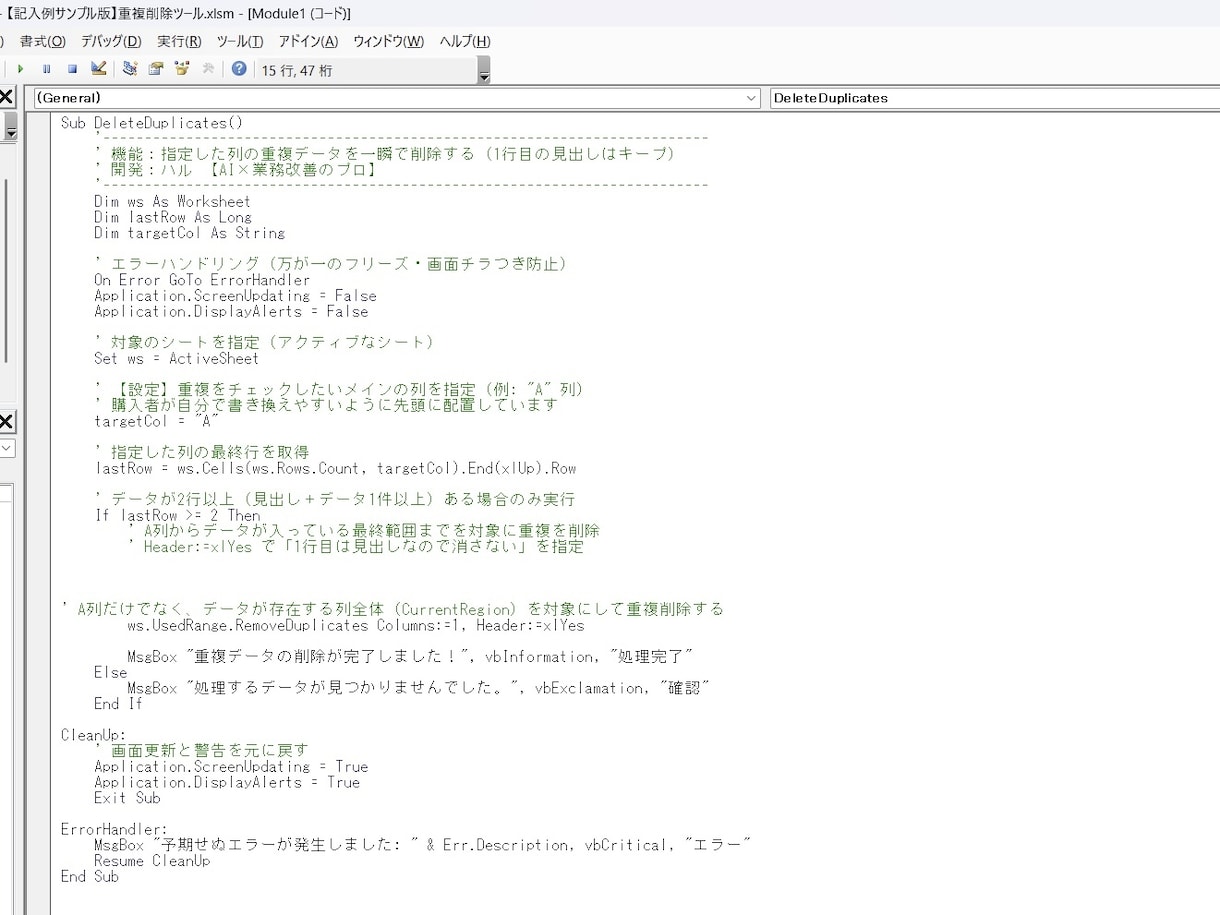Image resolution: width=1220 pixels, height=915 pixels.
Task: Open the ヘルプ(H) menu
Action: click(465, 41)
